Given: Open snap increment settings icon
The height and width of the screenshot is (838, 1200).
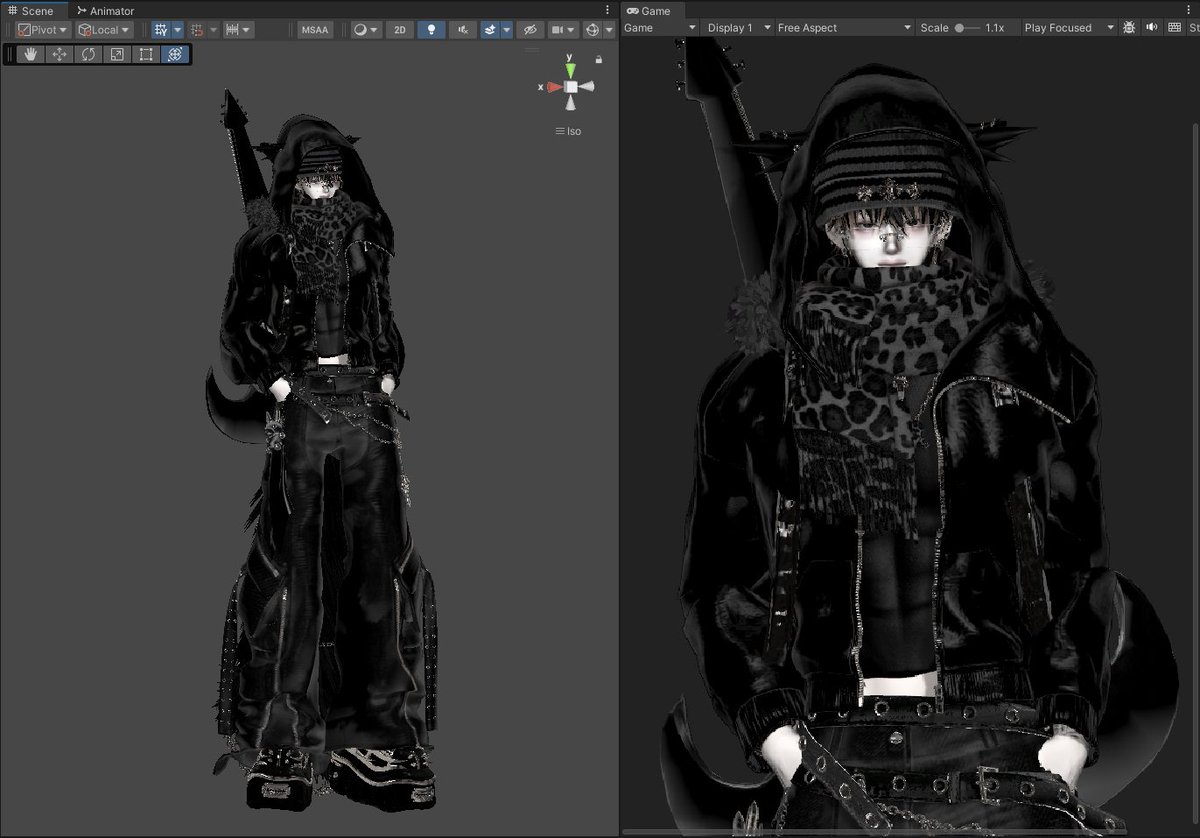Looking at the screenshot, I should pyautogui.click(x=231, y=30).
